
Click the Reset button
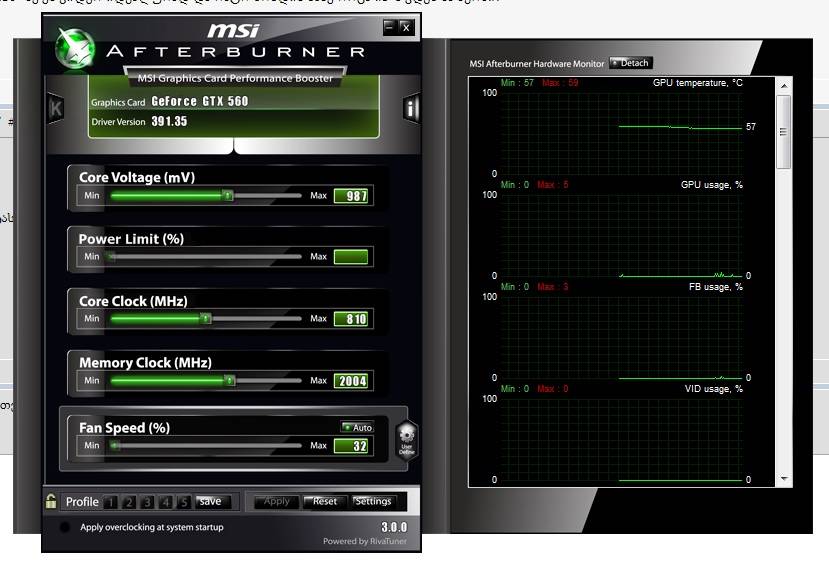click(324, 501)
